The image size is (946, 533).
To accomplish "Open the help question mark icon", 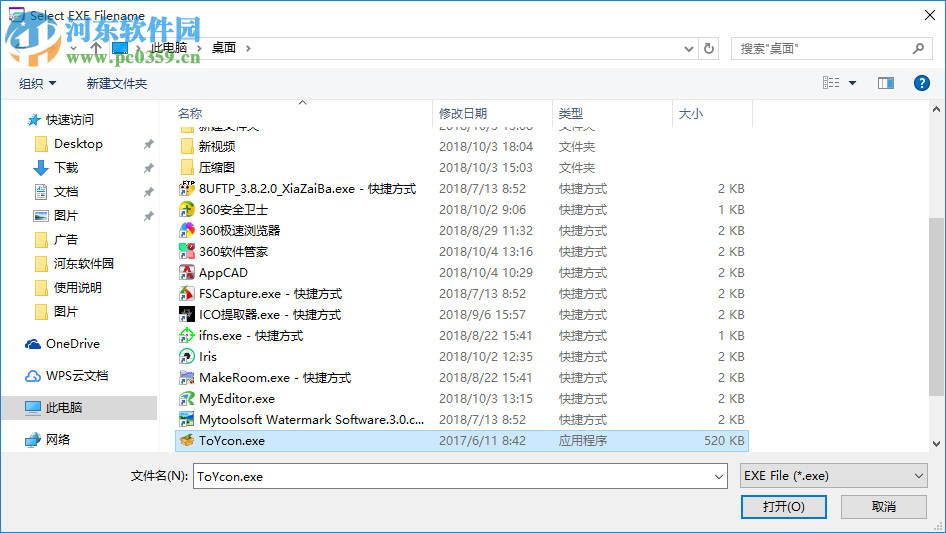I will (x=921, y=83).
